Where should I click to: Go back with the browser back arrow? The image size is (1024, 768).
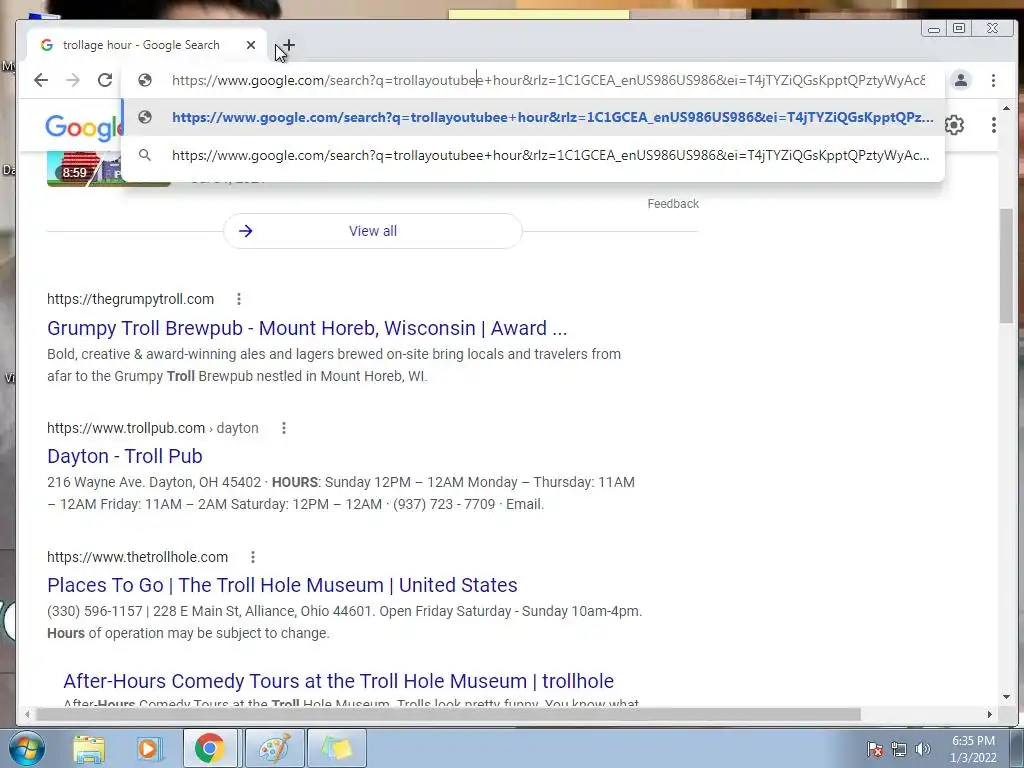click(x=41, y=80)
